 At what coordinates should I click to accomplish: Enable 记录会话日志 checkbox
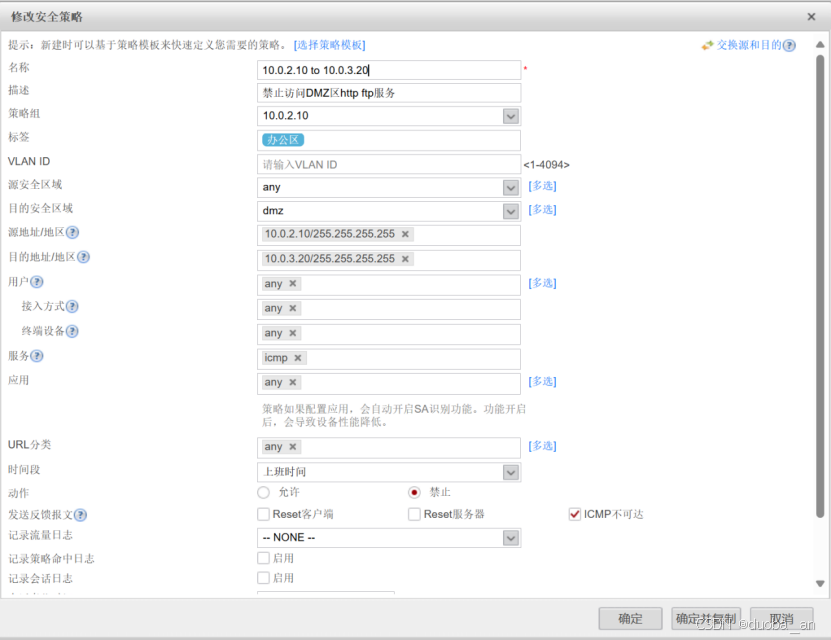(x=263, y=578)
